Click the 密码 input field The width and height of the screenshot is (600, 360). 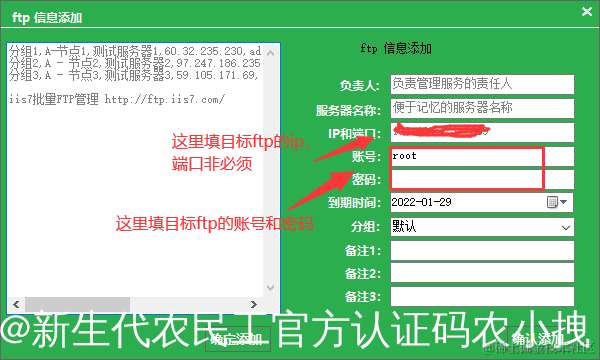482,179
